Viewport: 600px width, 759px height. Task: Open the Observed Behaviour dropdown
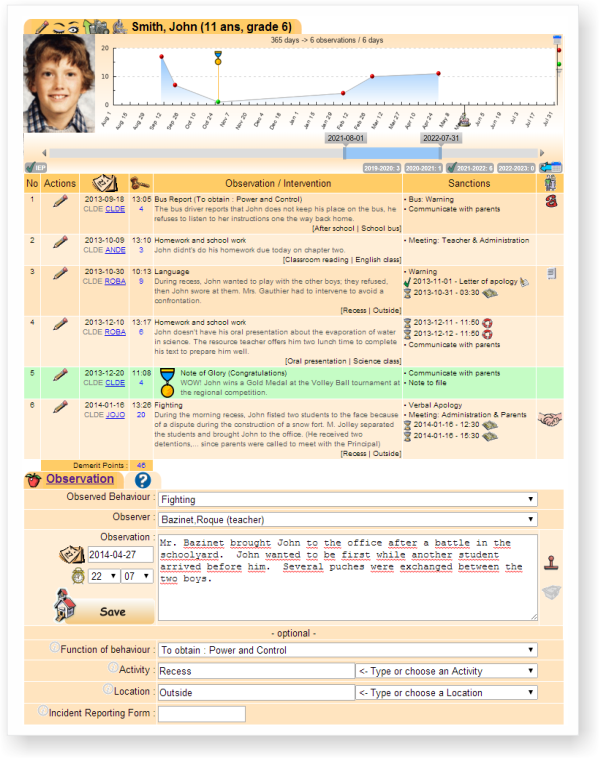(347, 499)
